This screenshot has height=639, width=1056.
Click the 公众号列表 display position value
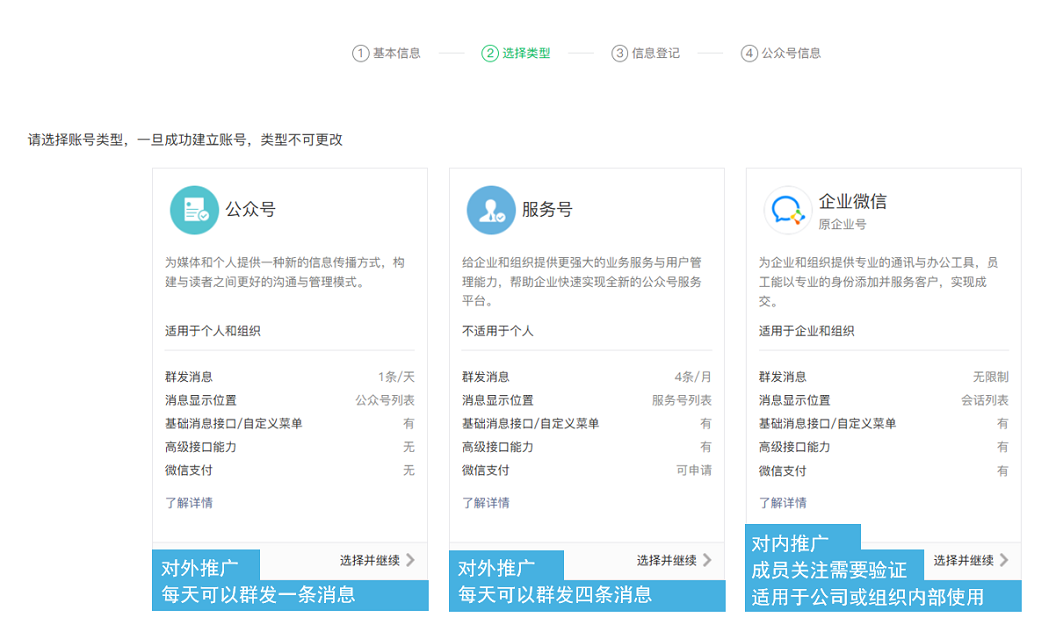pos(385,401)
